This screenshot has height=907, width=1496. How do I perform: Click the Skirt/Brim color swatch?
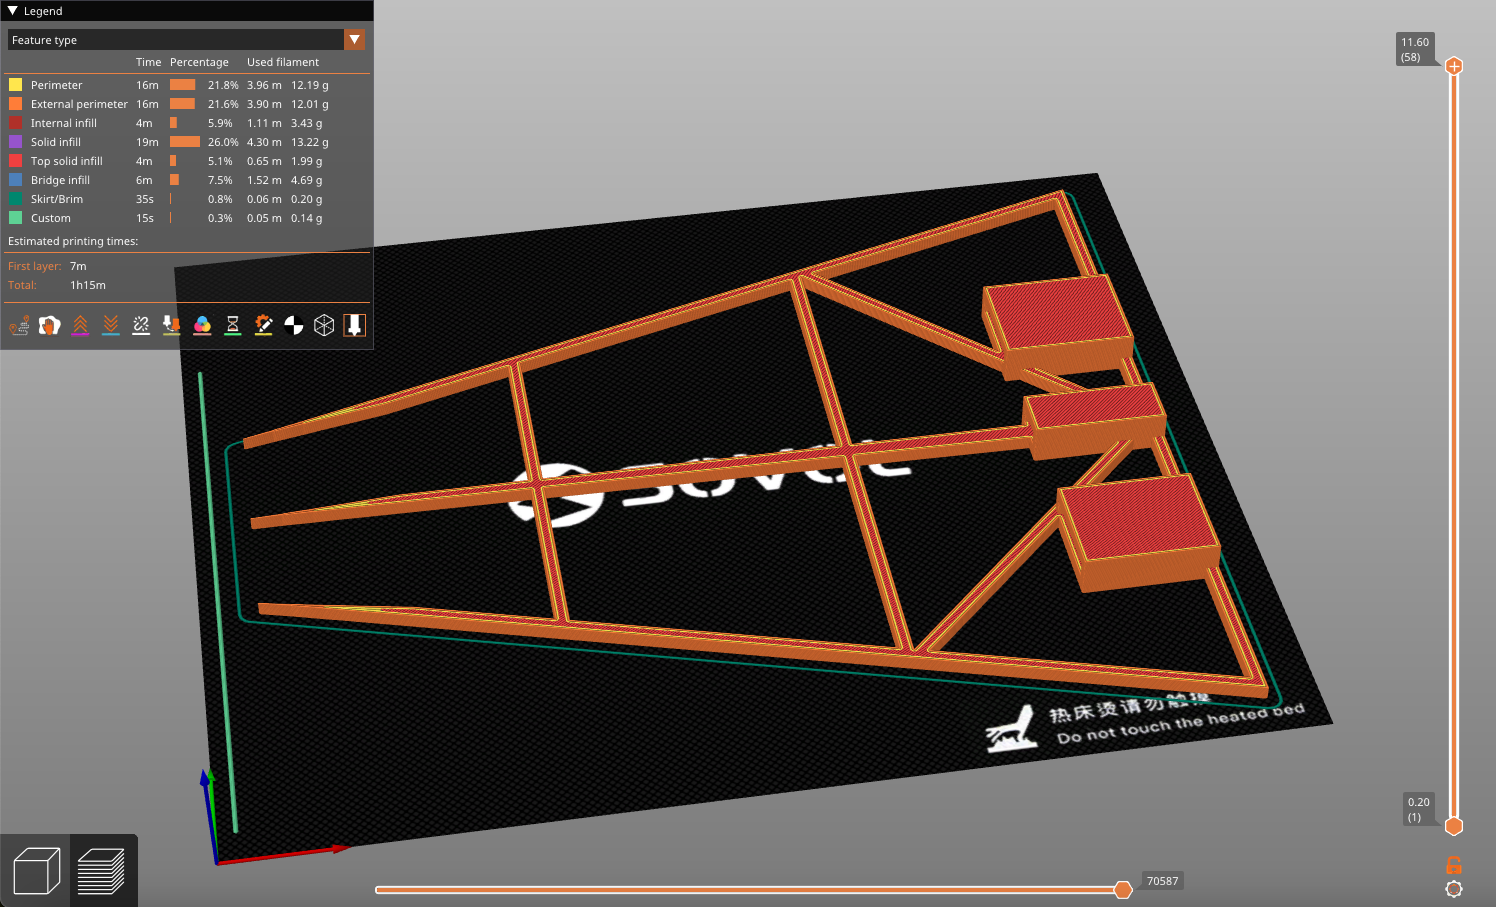coord(15,199)
